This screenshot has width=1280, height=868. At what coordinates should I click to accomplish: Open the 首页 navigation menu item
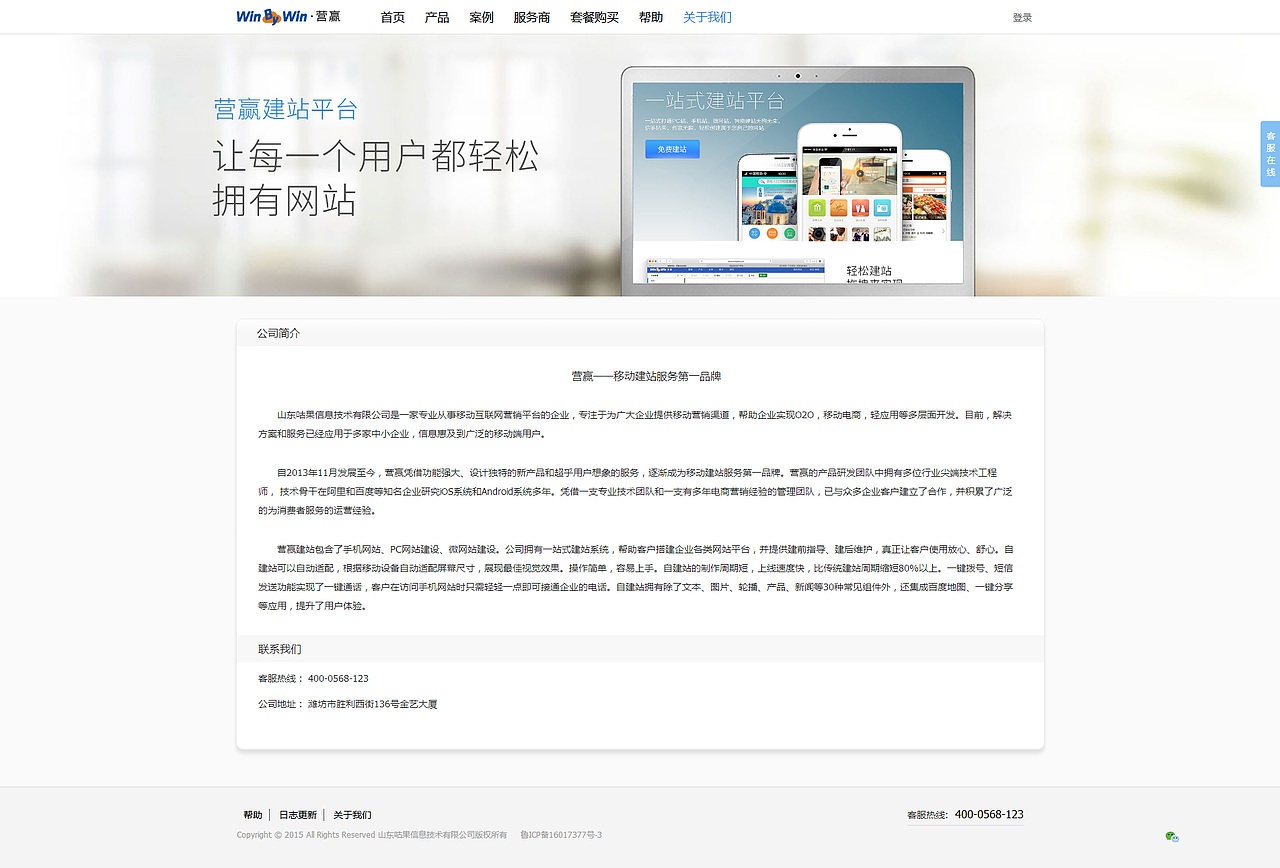coord(392,16)
